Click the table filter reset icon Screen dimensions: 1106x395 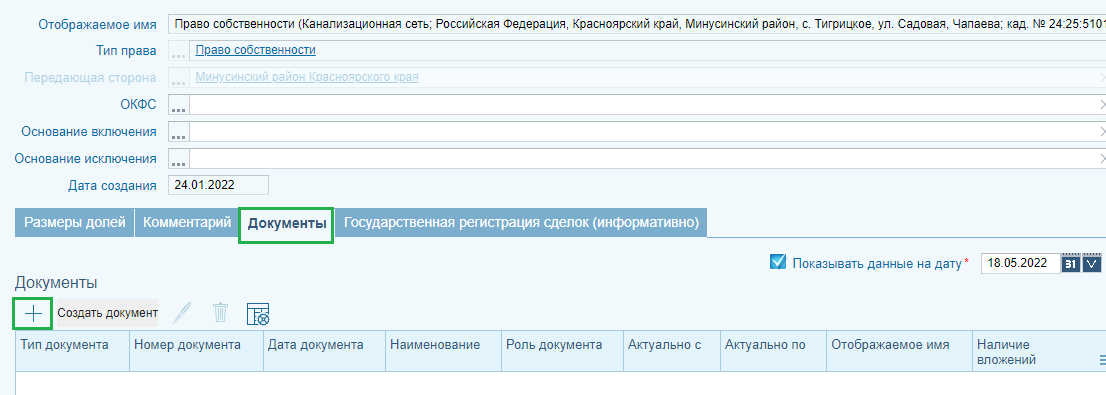[258, 313]
